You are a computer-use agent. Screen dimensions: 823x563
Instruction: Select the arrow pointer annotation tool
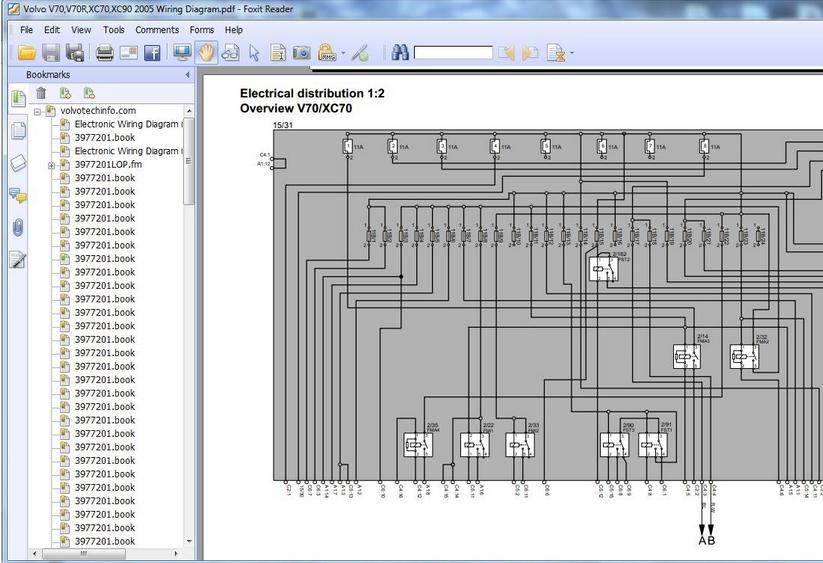click(255, 53)
